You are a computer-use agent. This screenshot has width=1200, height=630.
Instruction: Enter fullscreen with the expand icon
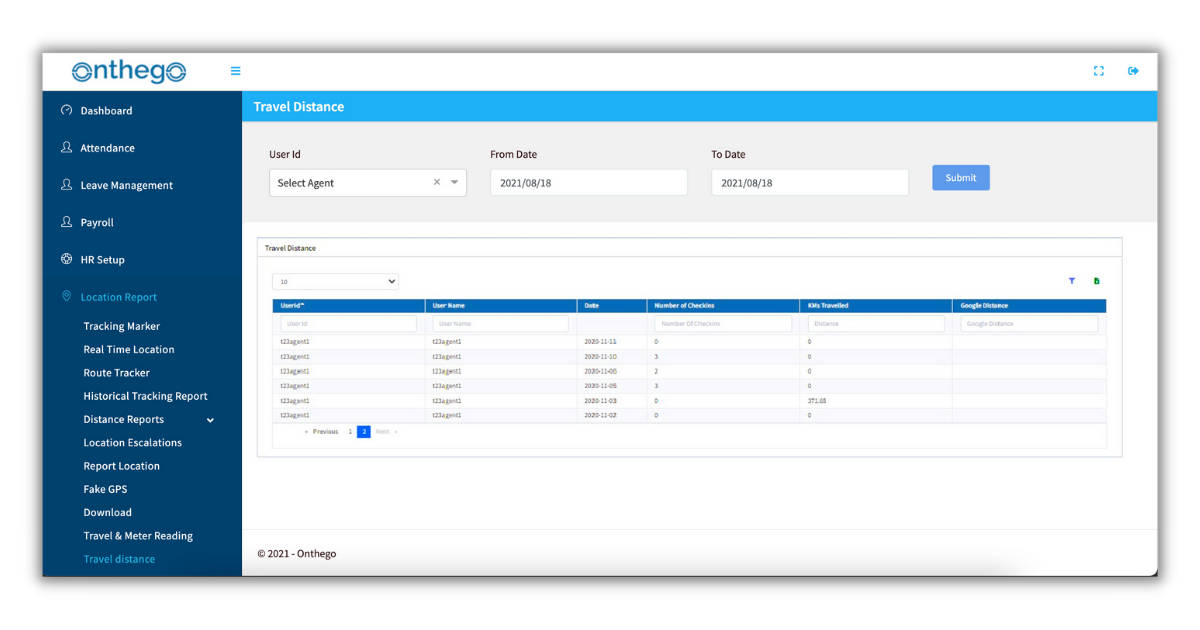point(1098,71)
